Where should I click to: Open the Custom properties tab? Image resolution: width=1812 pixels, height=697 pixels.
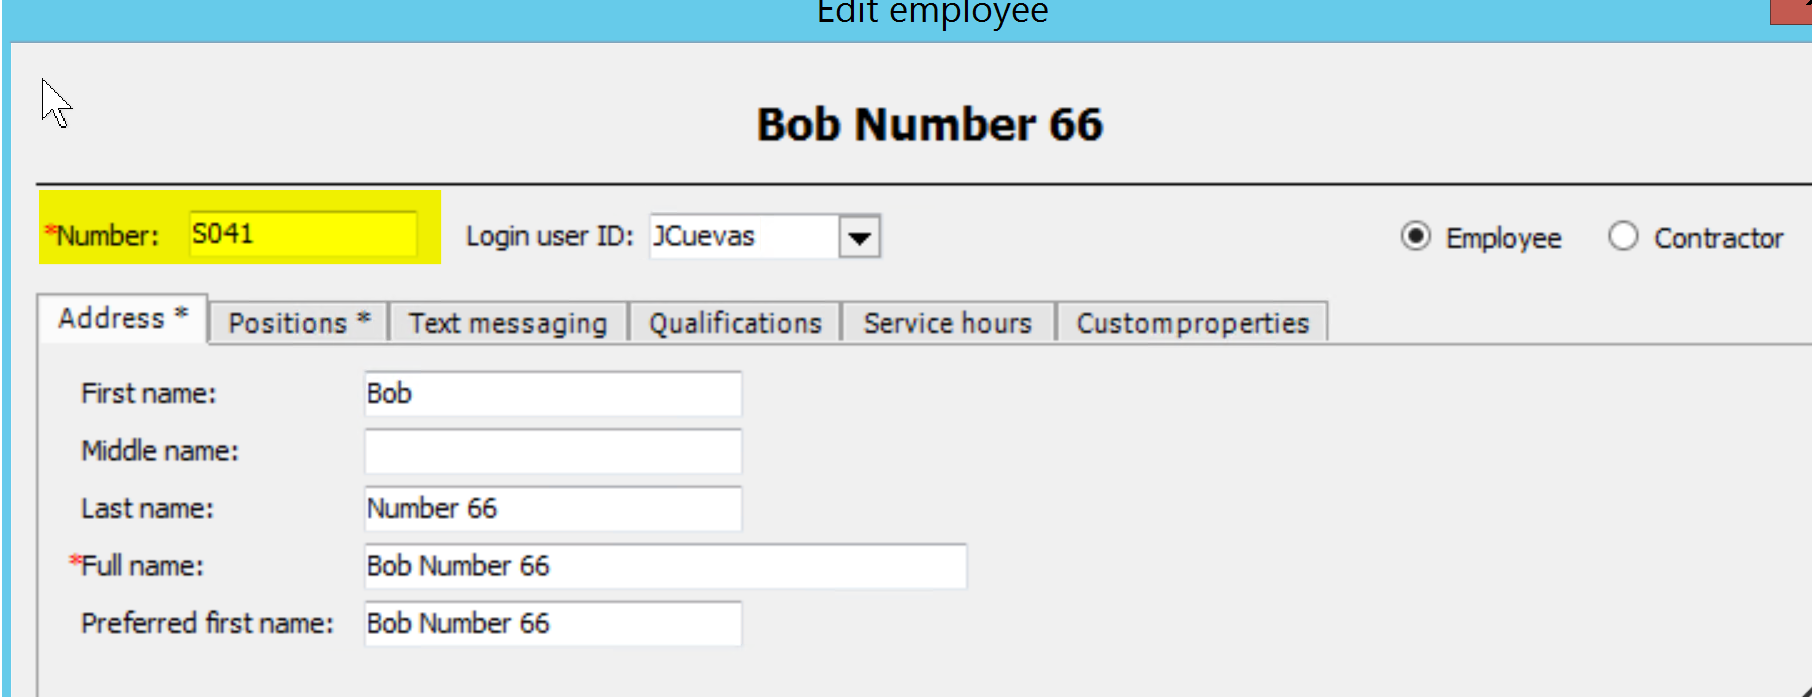pyautogui.click(x=1192, y=323)
